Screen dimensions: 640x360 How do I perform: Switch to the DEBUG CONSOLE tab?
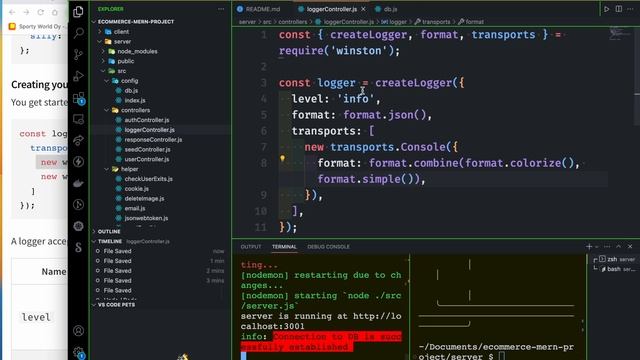pos(328,247)
